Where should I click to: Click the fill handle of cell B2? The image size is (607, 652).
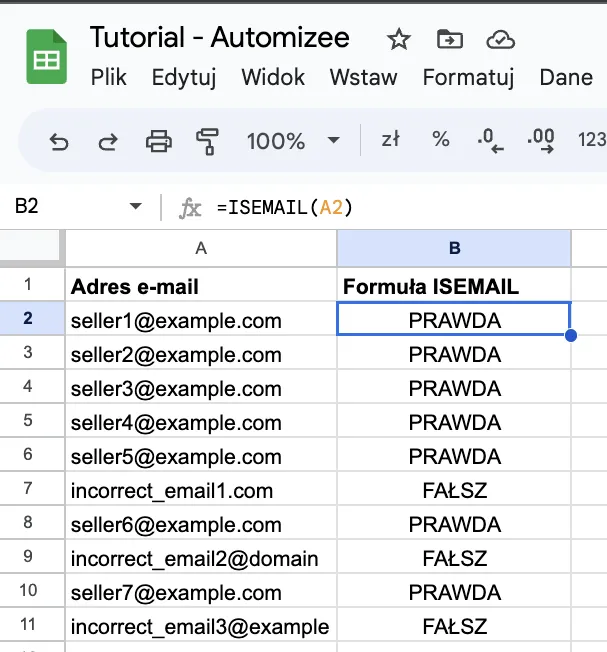pyautogui.click(x=571, y=335)
